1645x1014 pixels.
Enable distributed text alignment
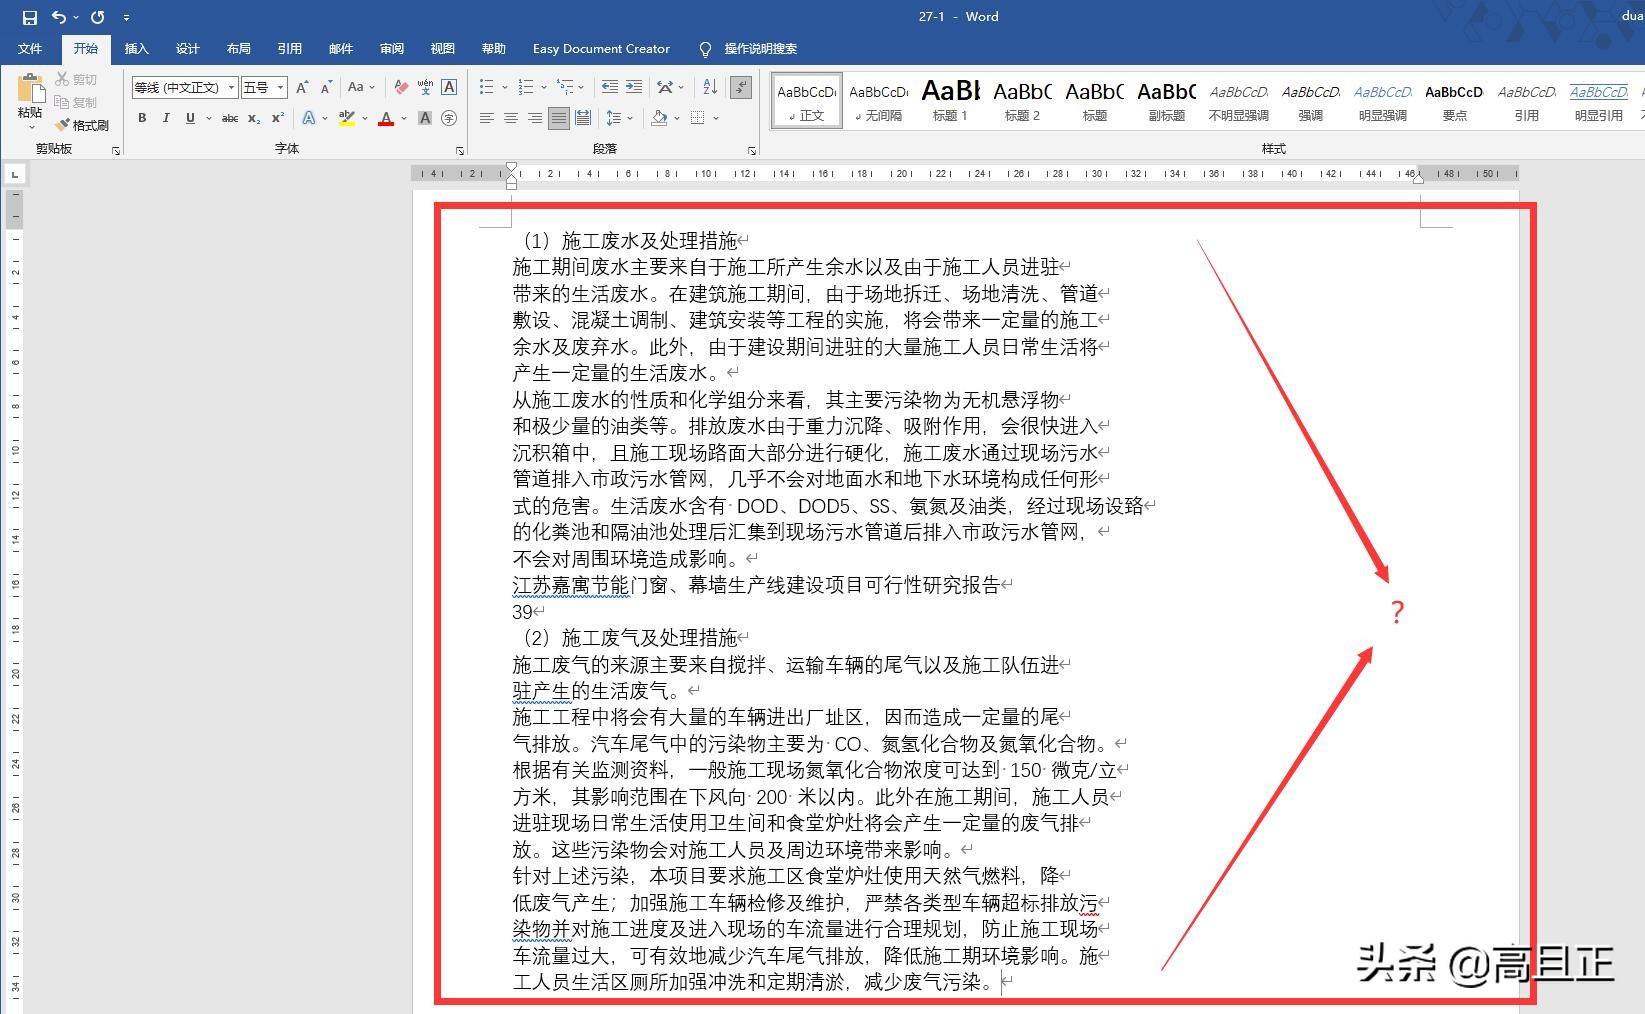coord(583,118)
